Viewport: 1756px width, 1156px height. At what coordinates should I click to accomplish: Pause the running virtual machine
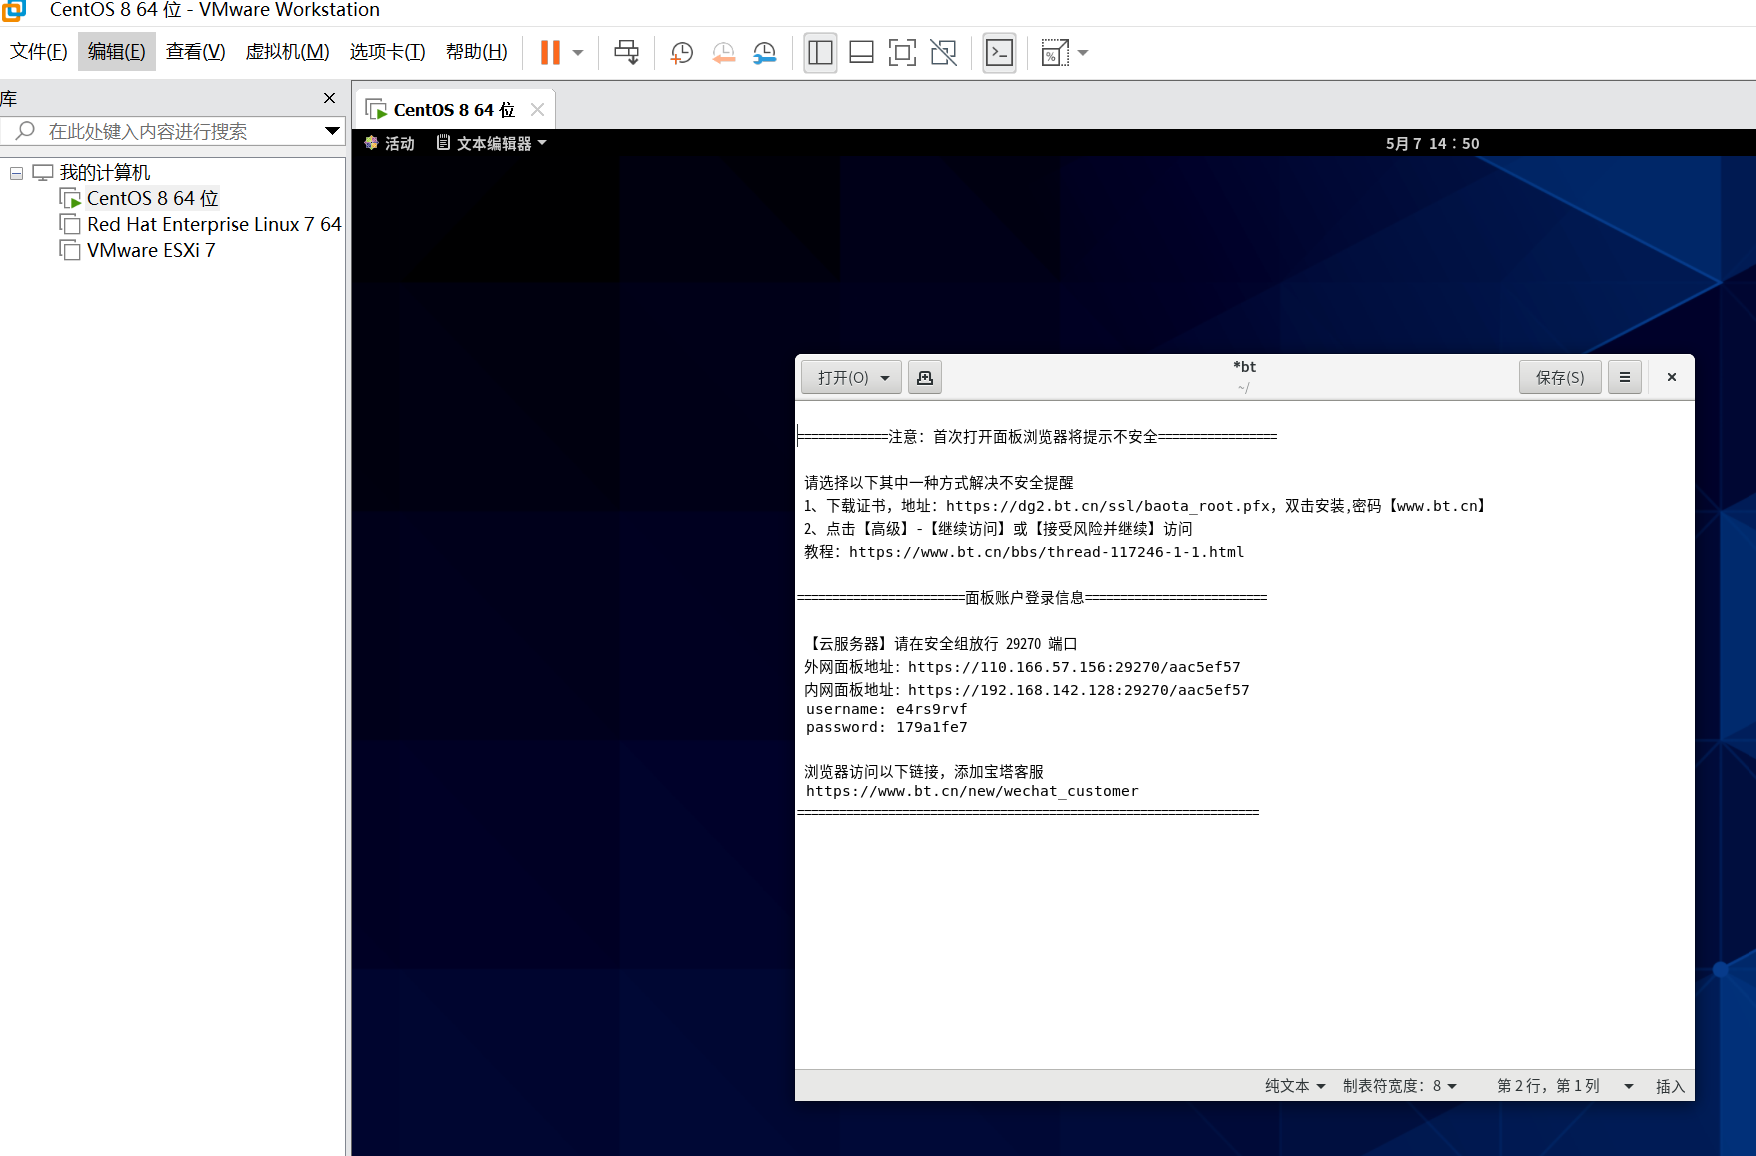coord(550,53)
